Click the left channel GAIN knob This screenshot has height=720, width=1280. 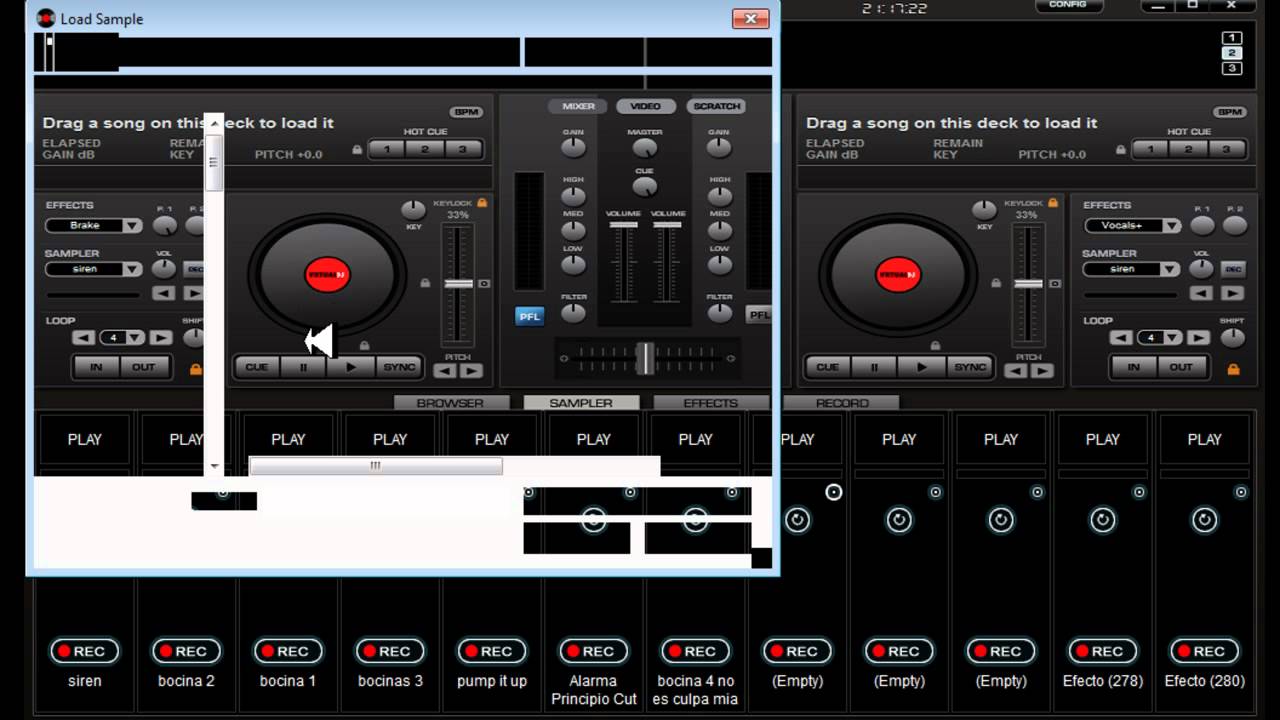click(573, 148)
